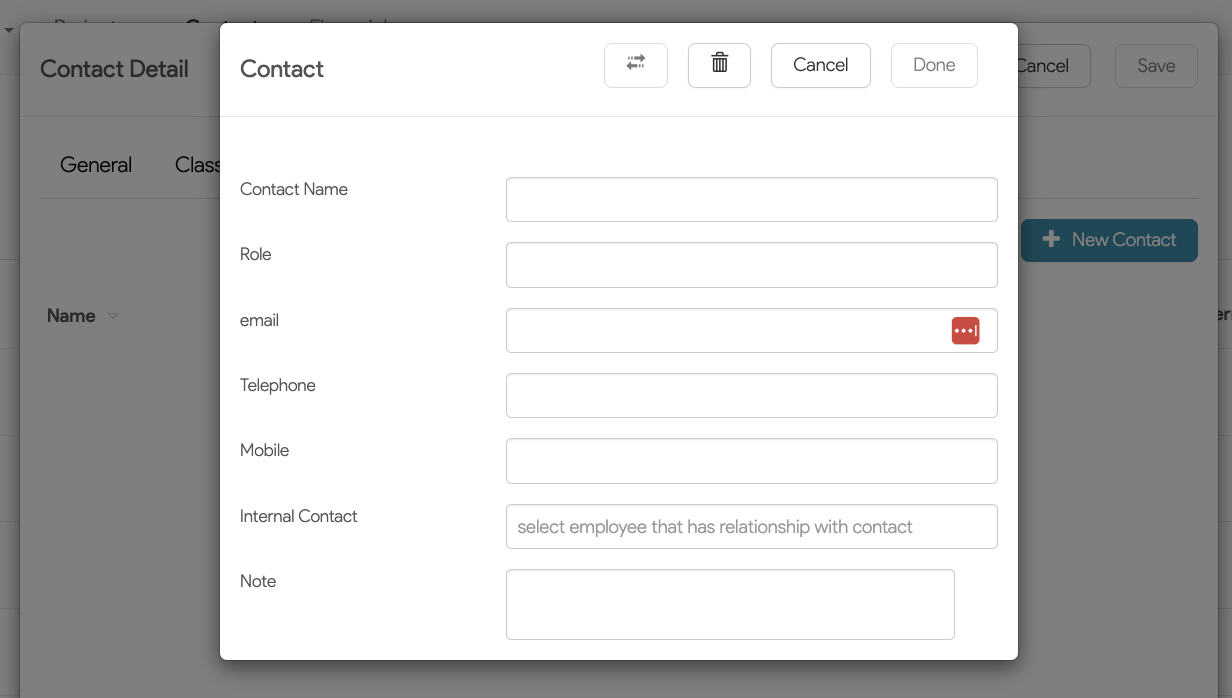Click the Telephone input box
This screenshot has width=1232, height=698.
pos(751,396)
